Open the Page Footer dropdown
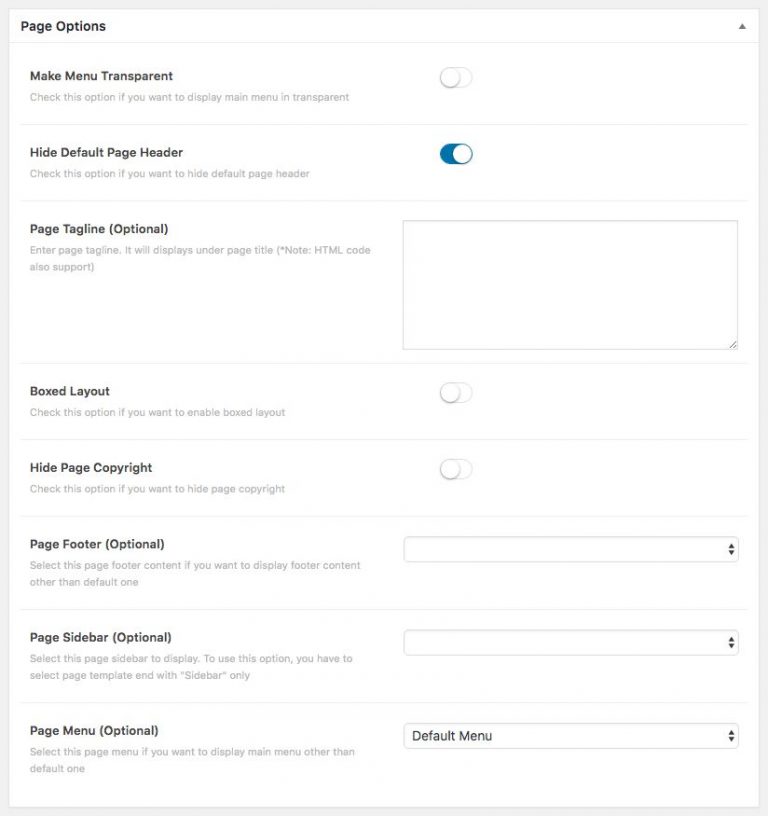The image size is (768, 816). click(x=570, y=548)
